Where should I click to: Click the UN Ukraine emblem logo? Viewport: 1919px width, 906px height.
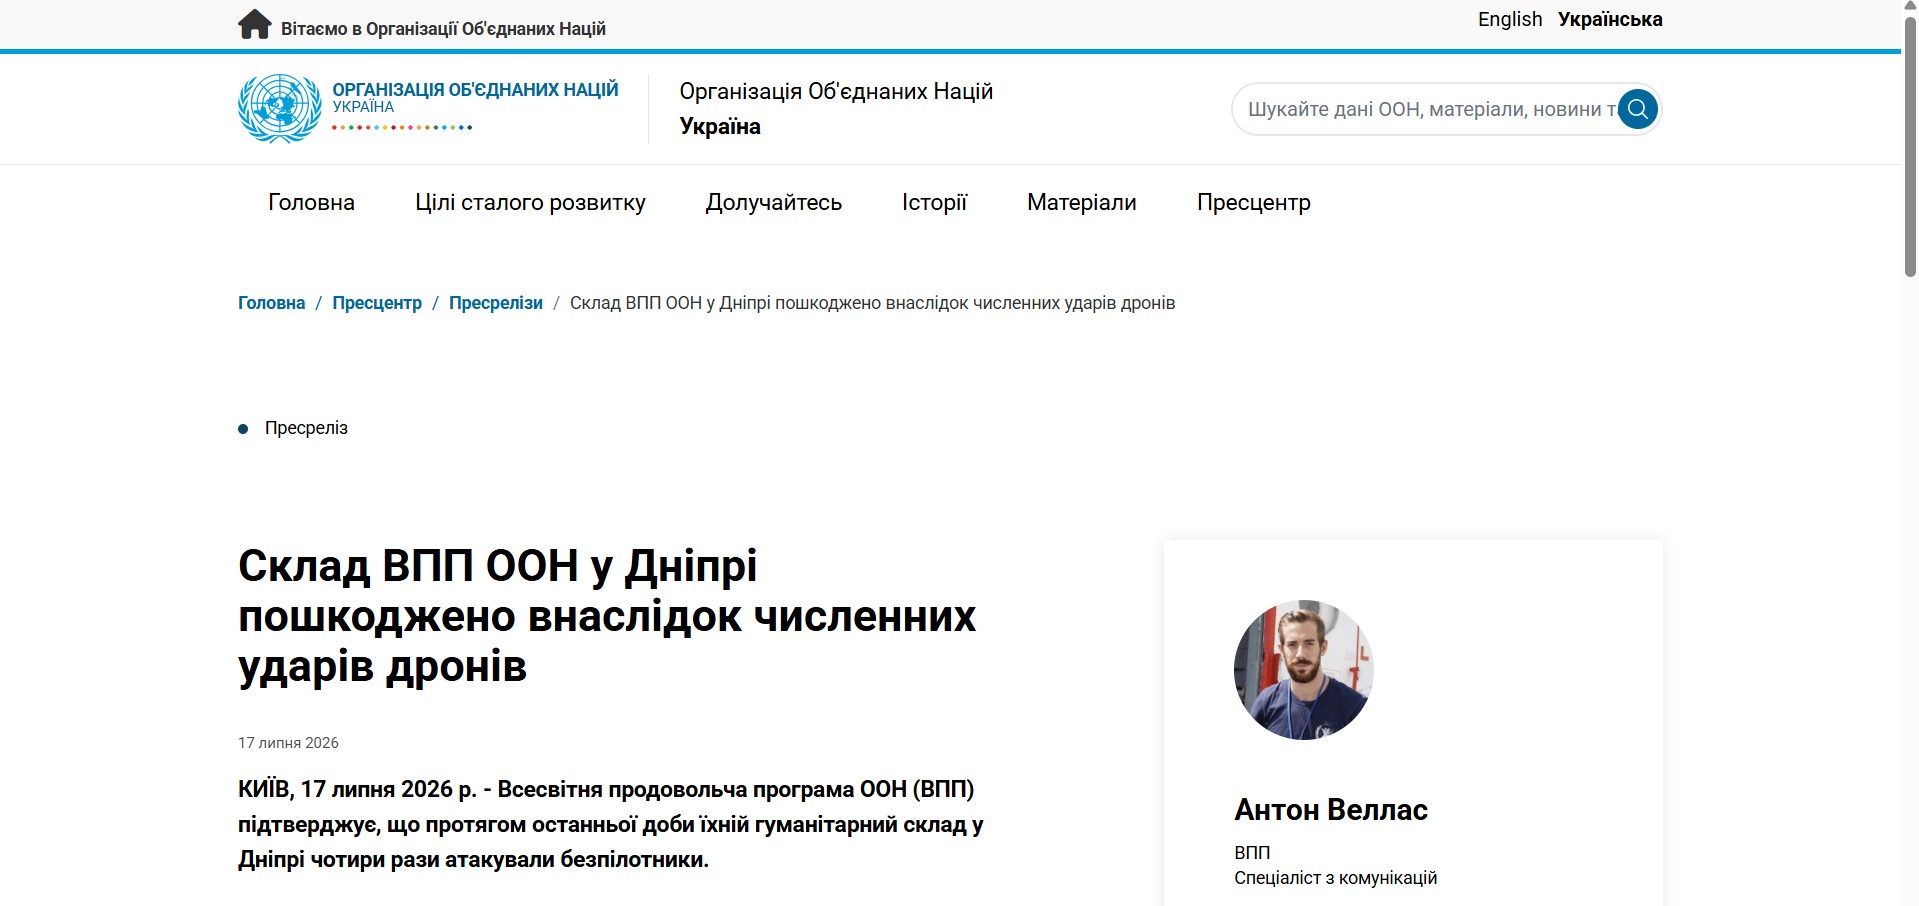280,108
